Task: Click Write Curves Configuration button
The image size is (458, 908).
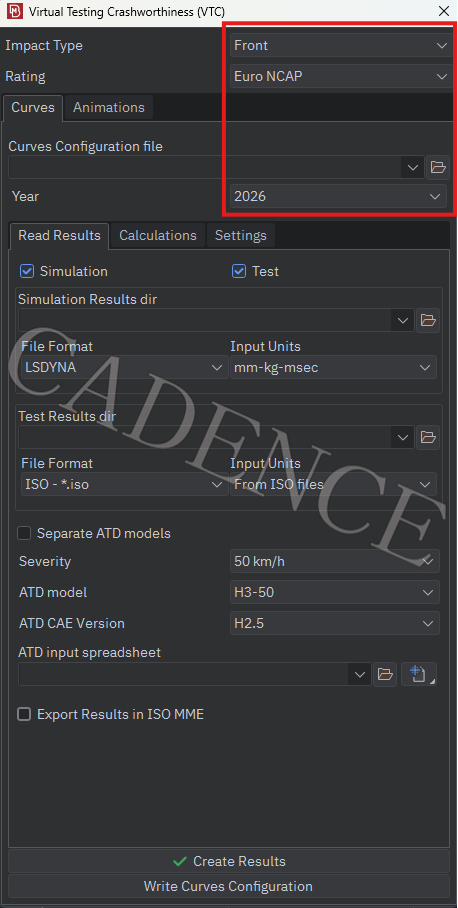Action: point(229,886)
